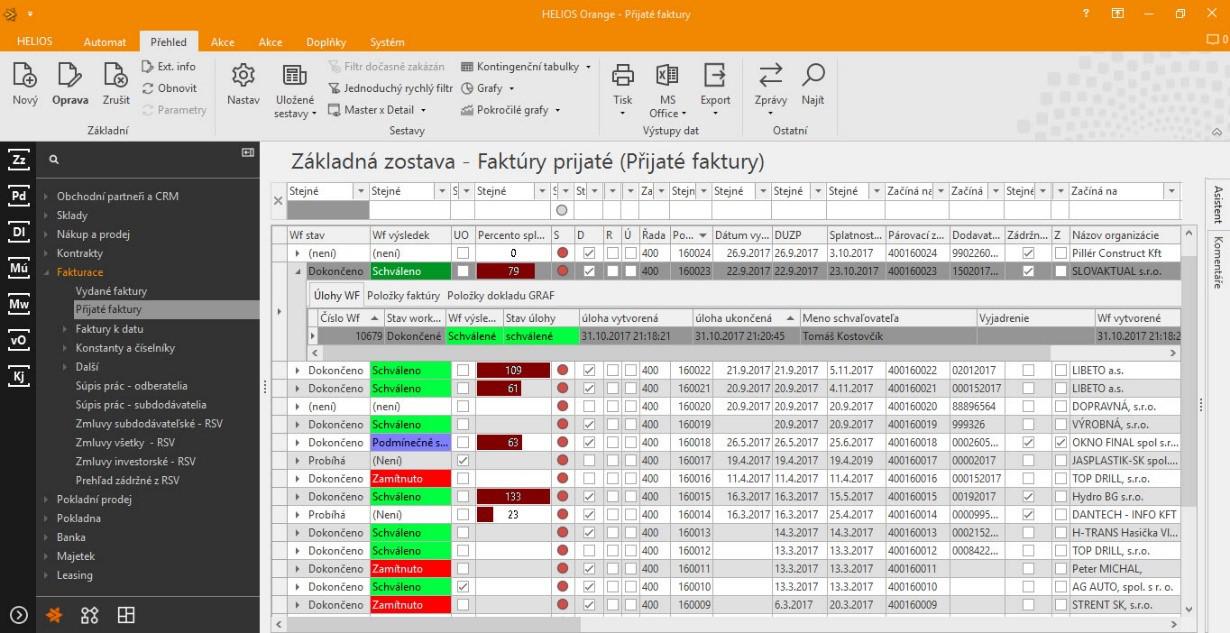Image resolution: width=1230 pixels, height=633 pixels.
Task: Open the Asistent side panel
Action: [x=1218, y=203]
